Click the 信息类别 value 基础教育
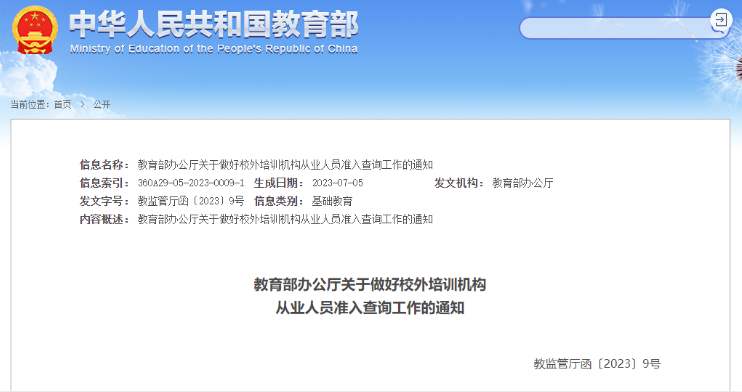The height and width of the screenshot is (392, 742). pyautogui.click(x=332, y=201)
